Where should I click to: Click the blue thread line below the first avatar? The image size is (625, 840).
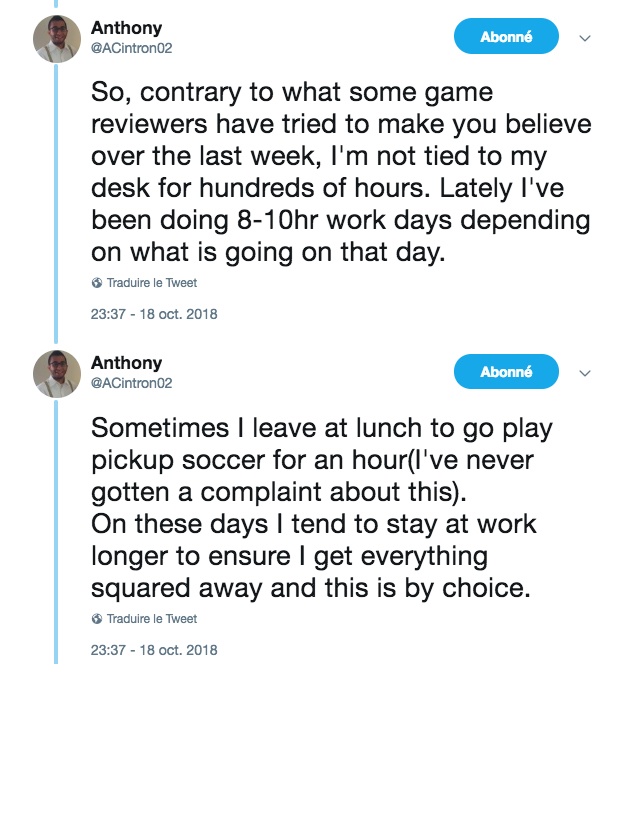56,200
